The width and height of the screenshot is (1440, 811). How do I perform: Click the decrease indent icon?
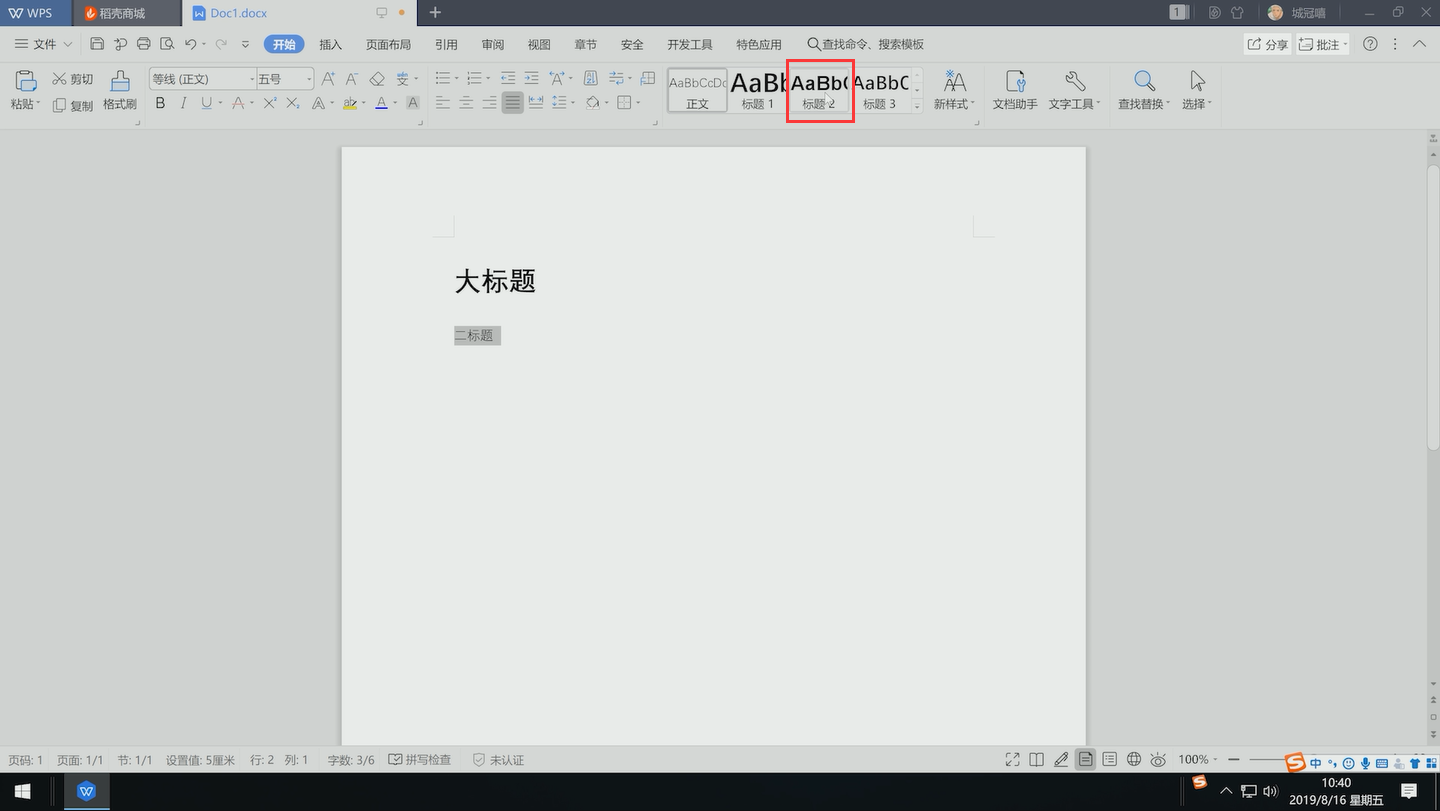508,78
